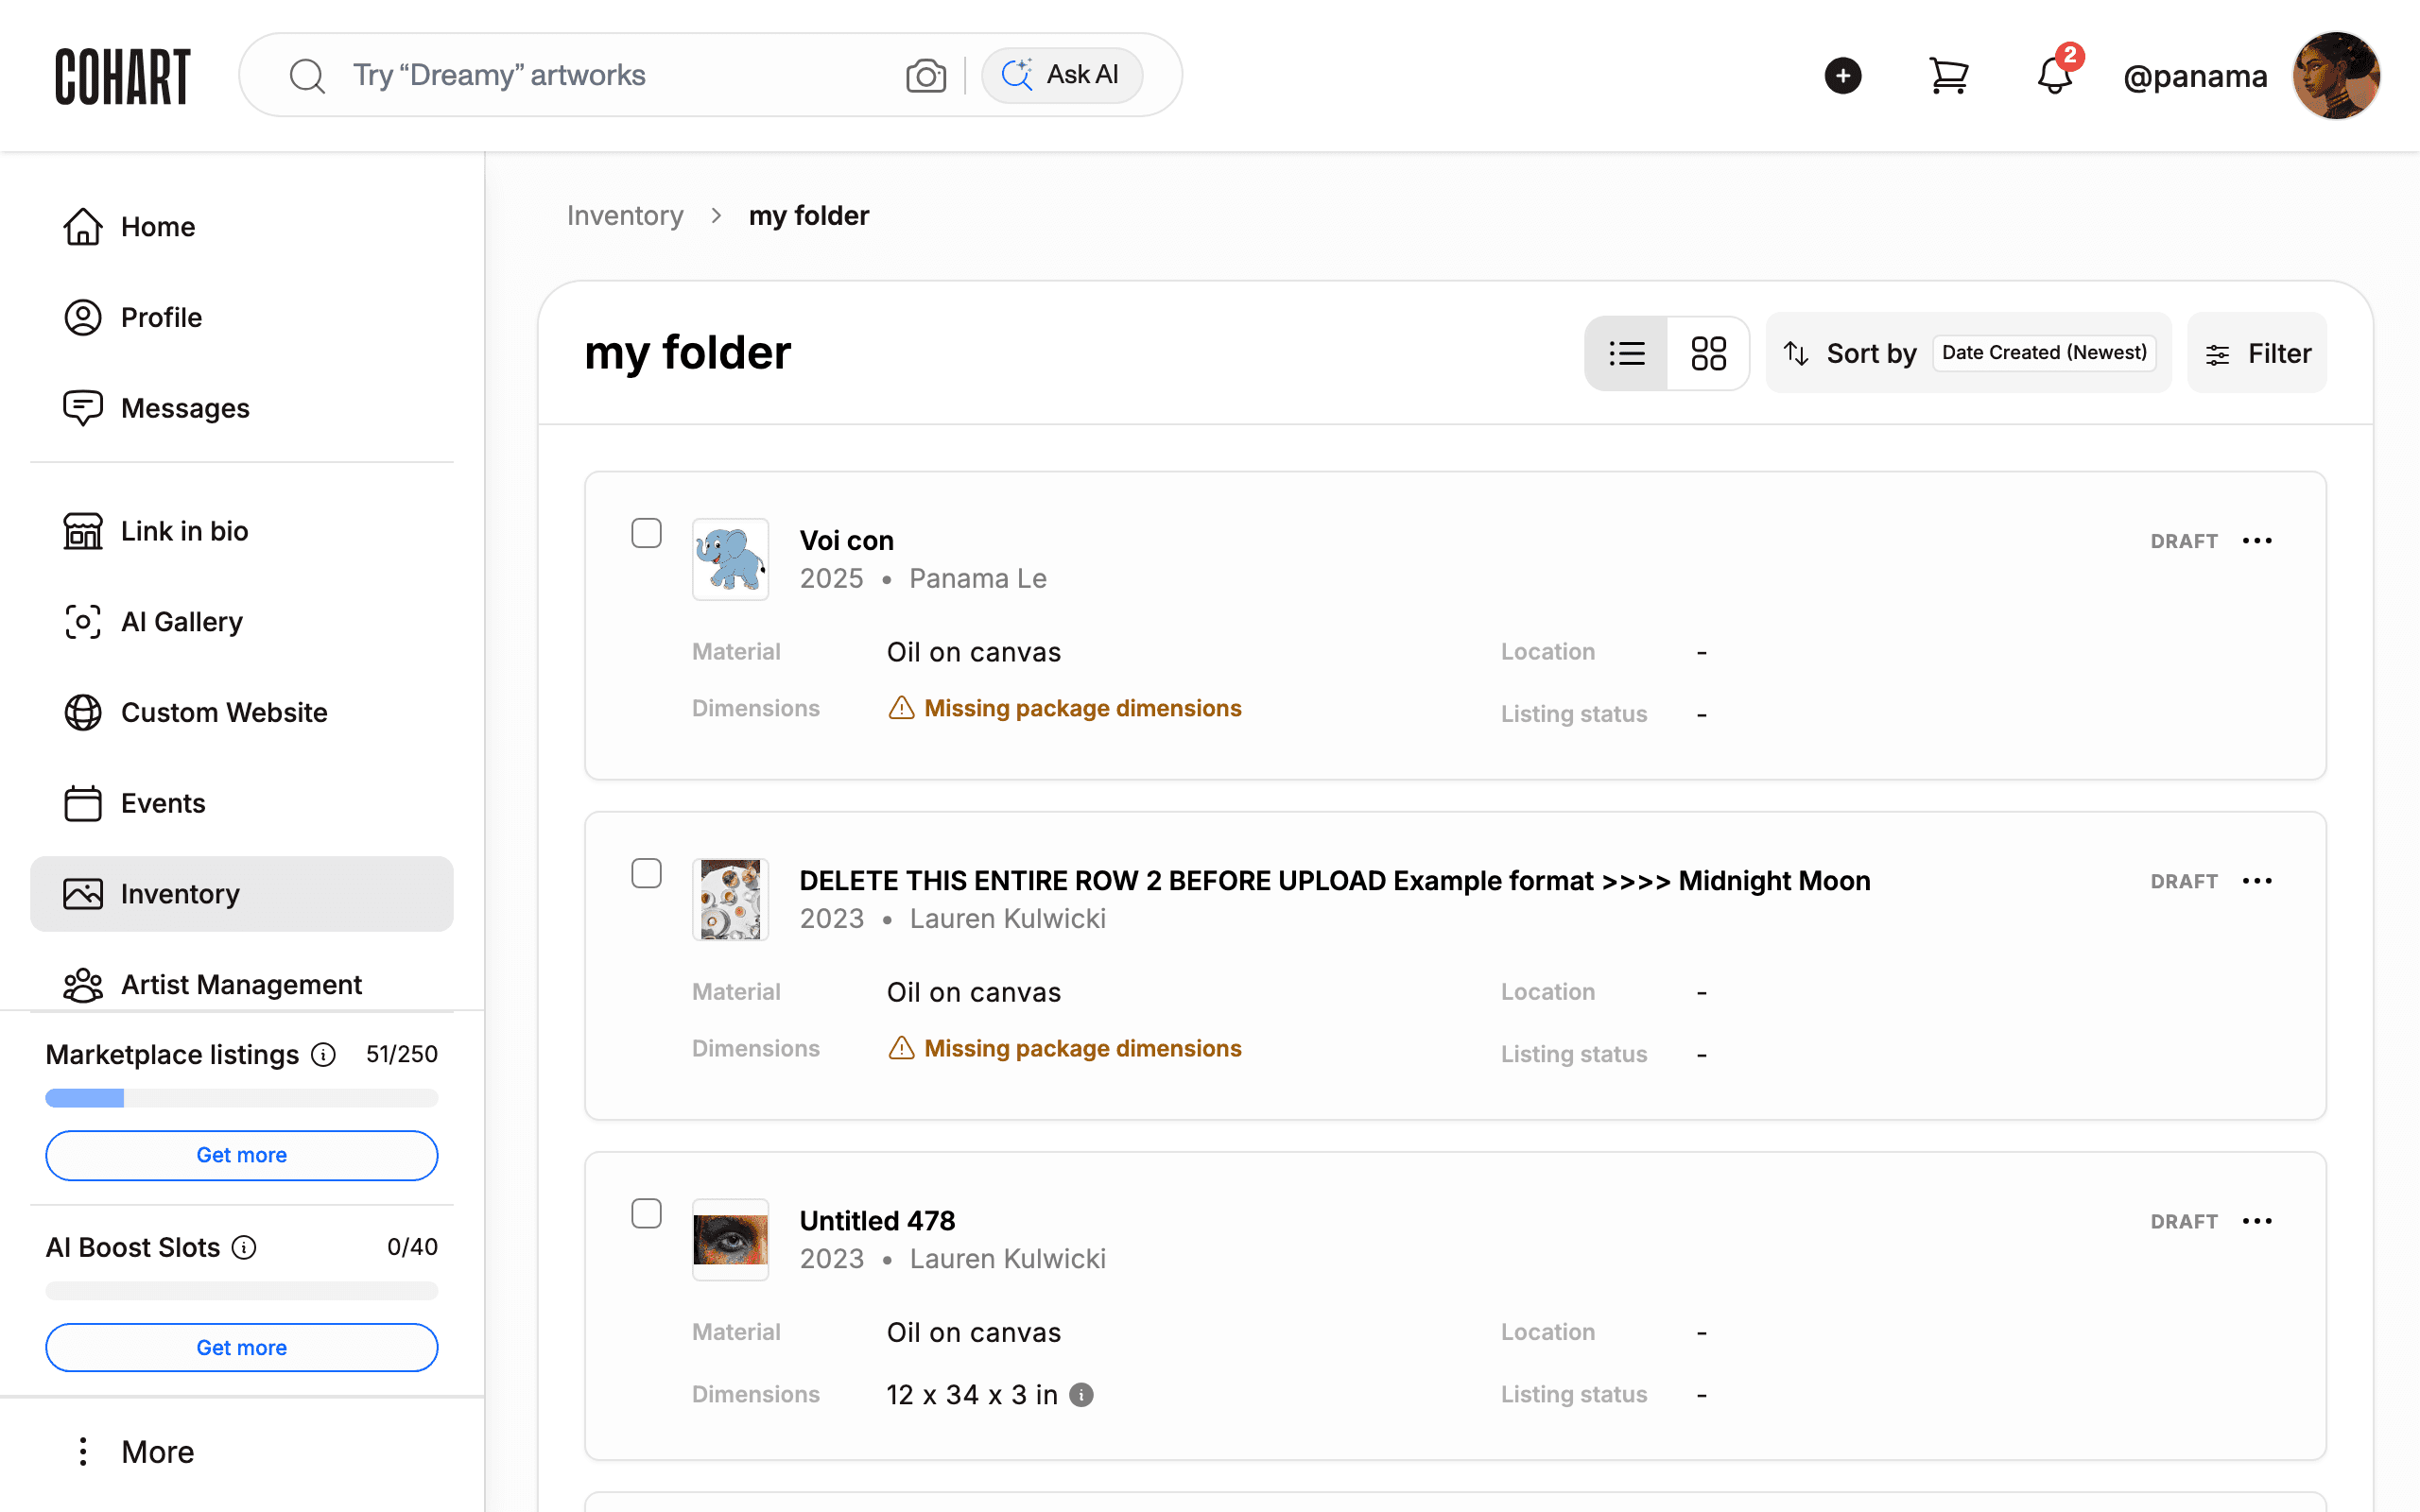2420x1512 pixels.
Task: Open the Midnight Moon example row title
Action: pos(1335,881)
